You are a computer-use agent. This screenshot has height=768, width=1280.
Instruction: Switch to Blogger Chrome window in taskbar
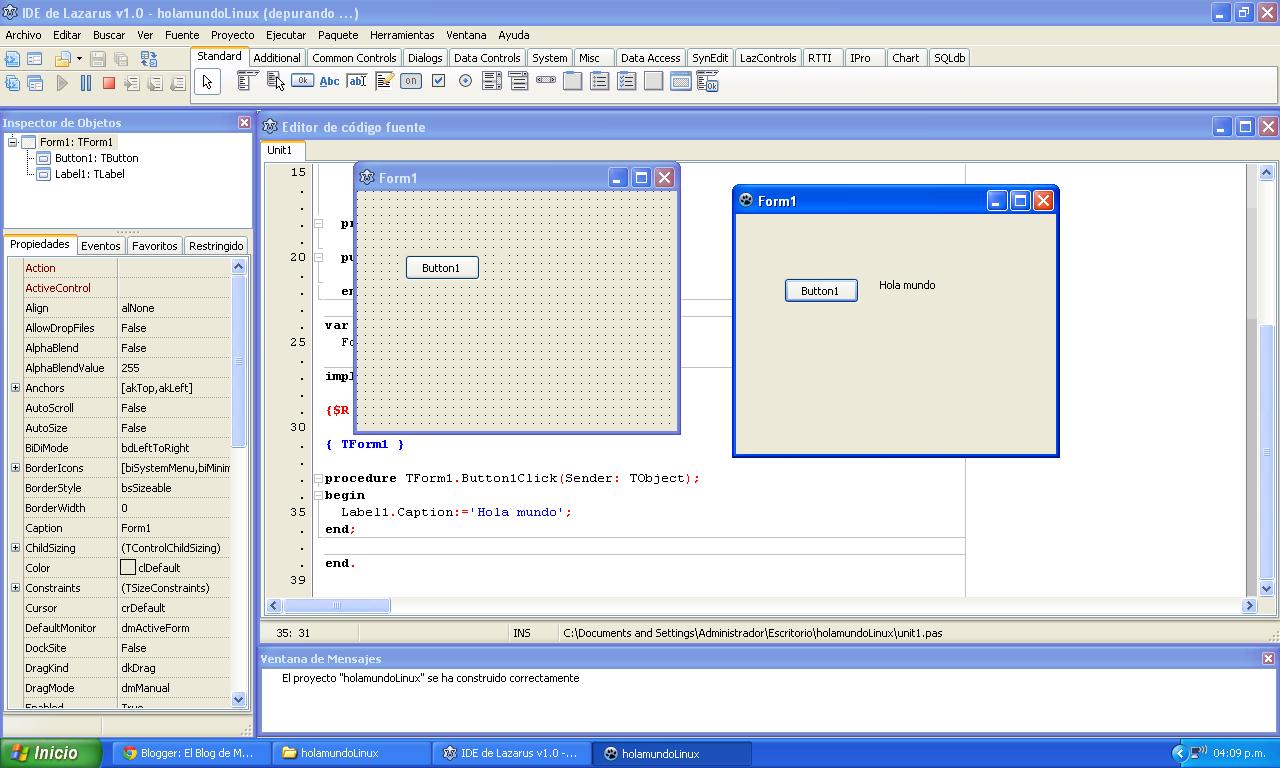pos(188,753)
